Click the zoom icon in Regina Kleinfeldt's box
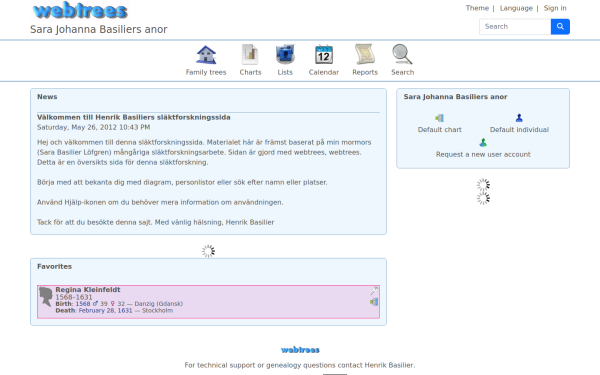600x375 pixels. [374, 291]
